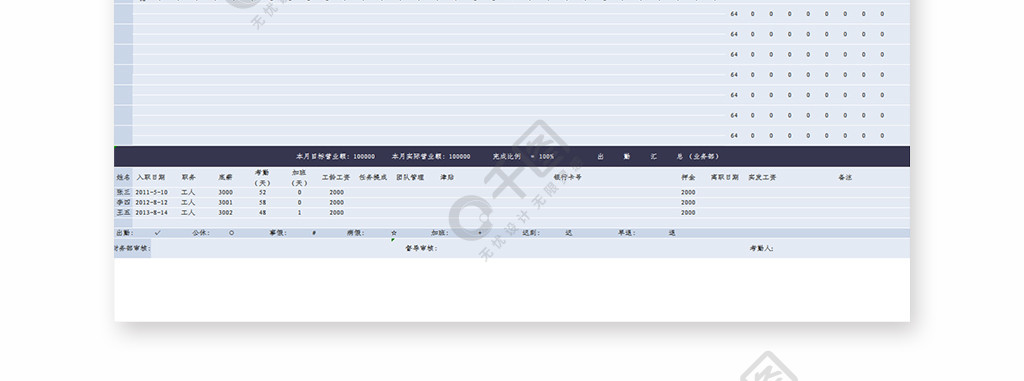Click the checkmark attendance symbol
Viewport: 1024px width, 381px height.
point(157,233)
